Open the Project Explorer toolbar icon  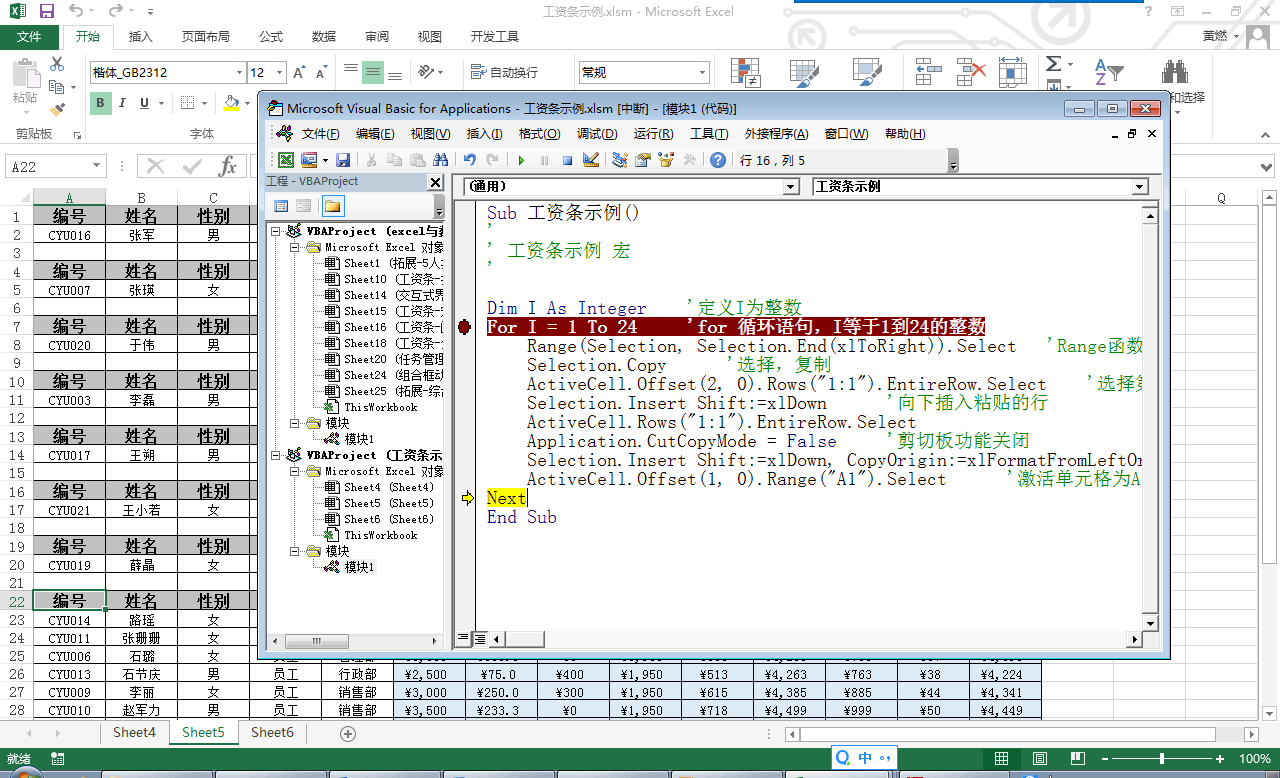[x=620, y=160]
